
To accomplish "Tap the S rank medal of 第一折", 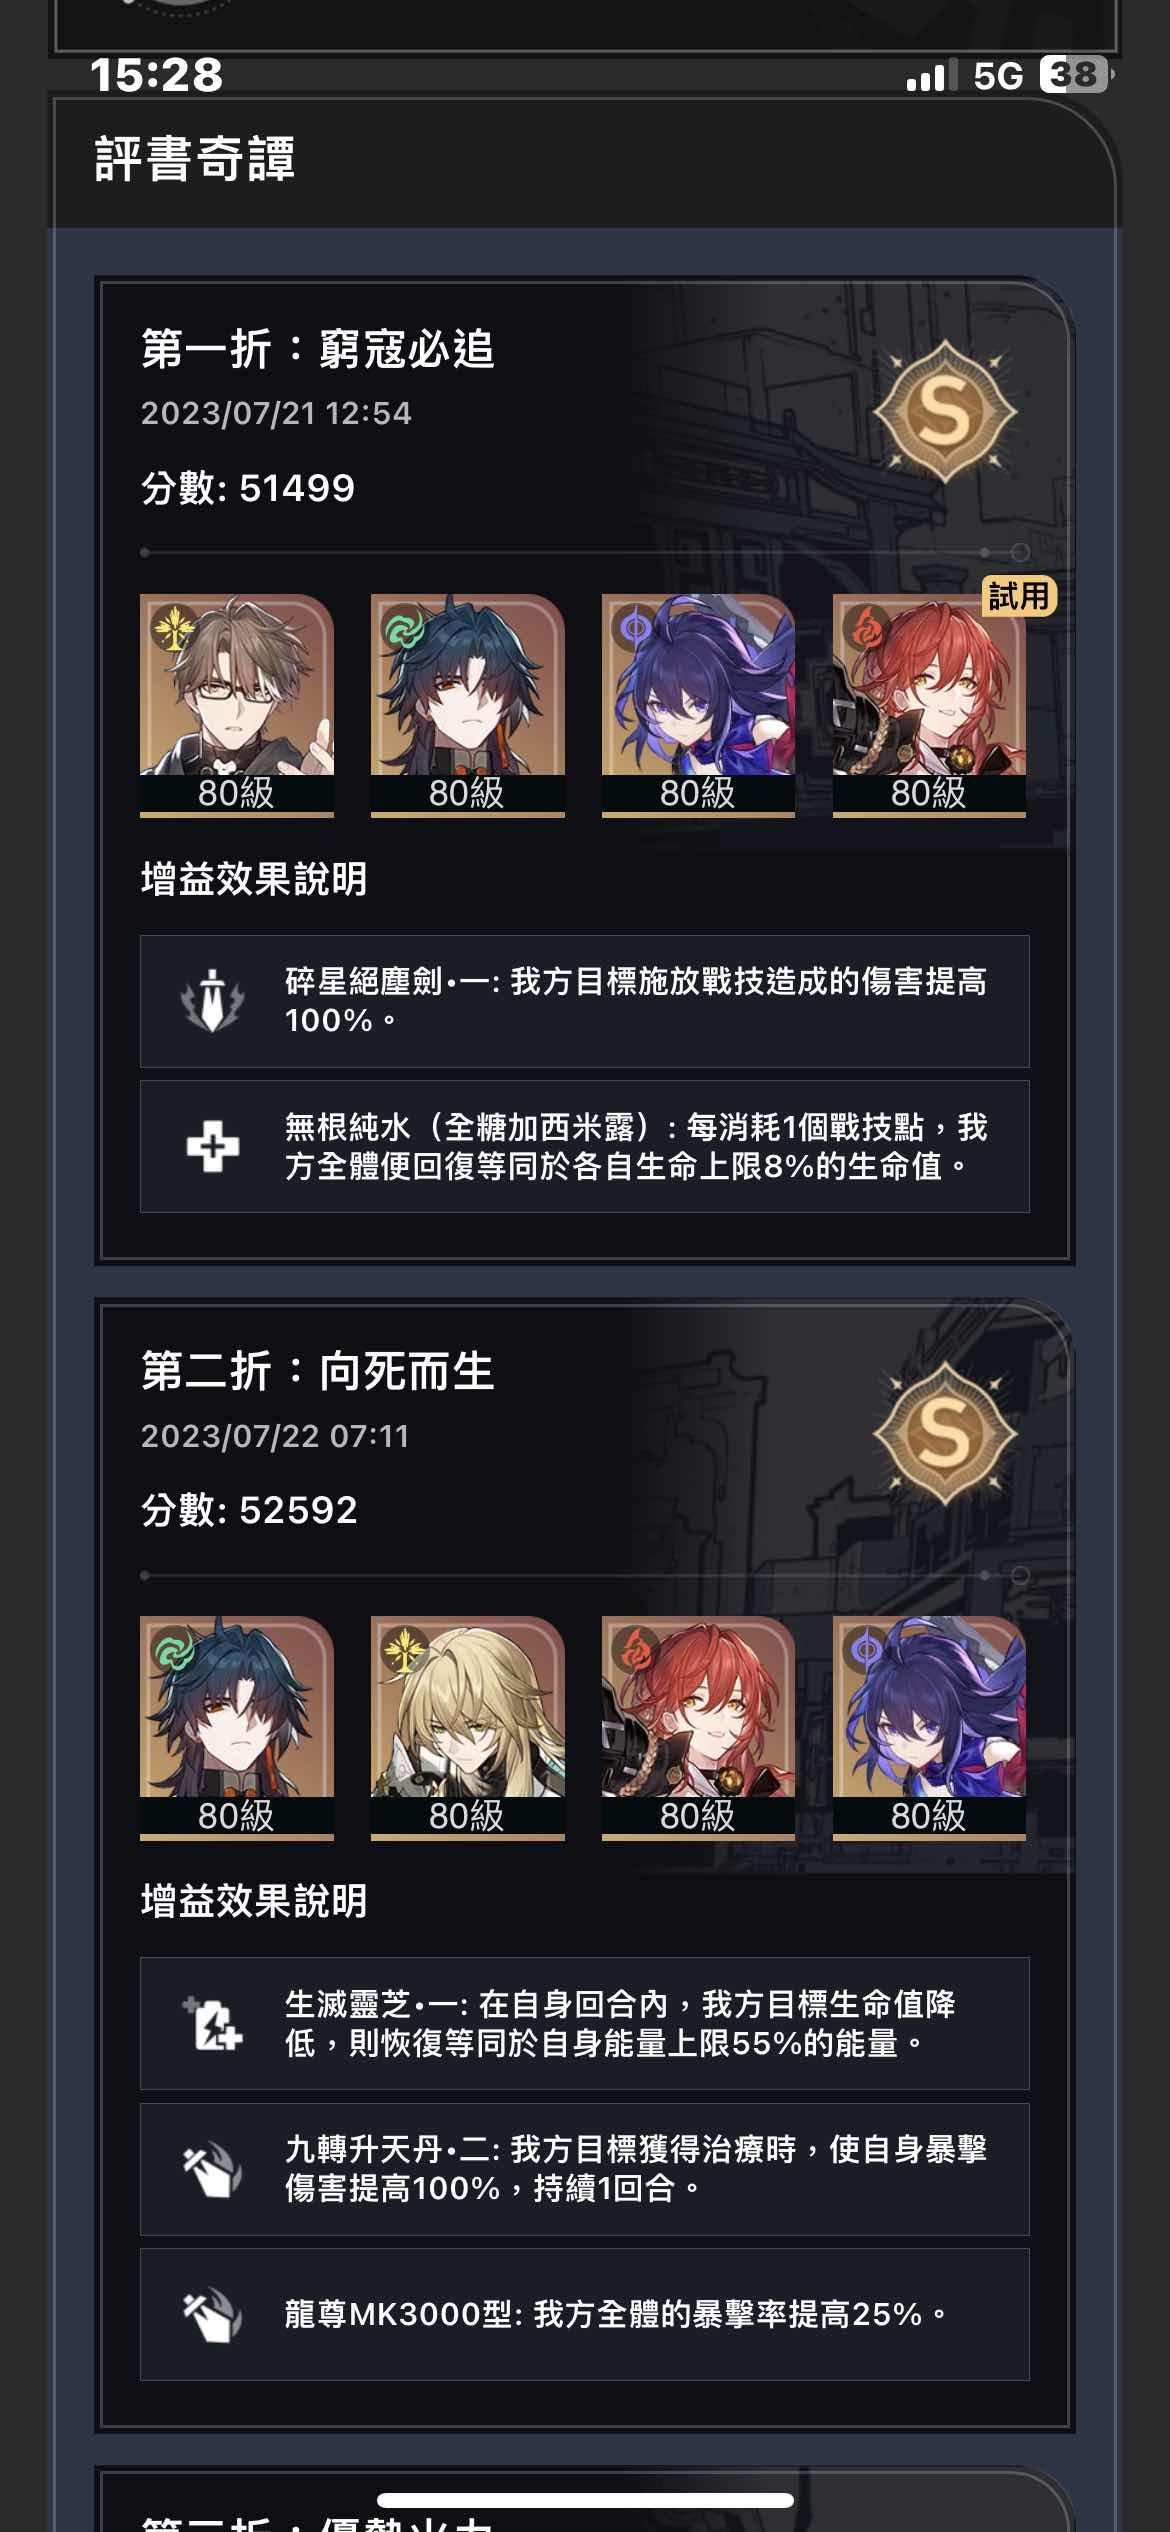I will [x=944, y=412].
